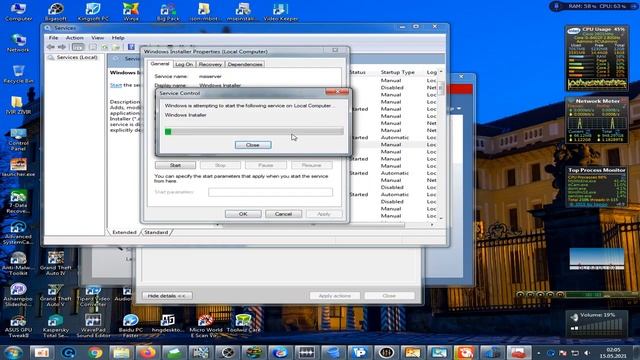
Task: Click the Start service button
Action: point(175,165)
